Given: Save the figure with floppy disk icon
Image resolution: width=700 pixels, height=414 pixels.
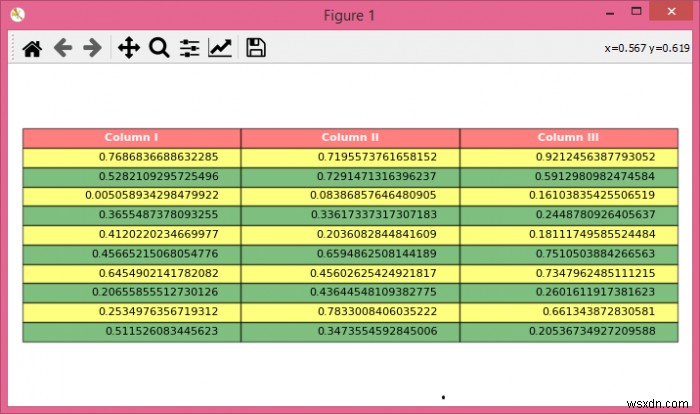Looking at the screenshot, I should 256,48.
